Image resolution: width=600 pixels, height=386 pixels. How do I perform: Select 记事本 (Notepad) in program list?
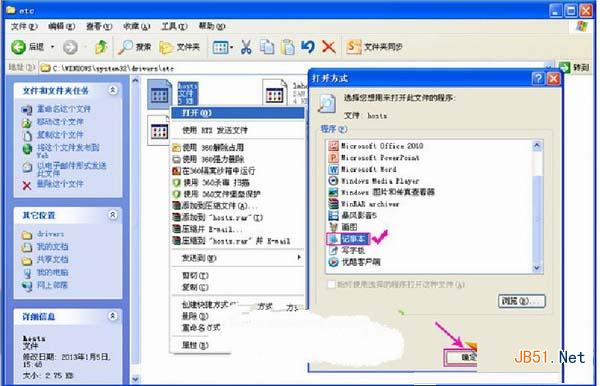tap(347, 239)
